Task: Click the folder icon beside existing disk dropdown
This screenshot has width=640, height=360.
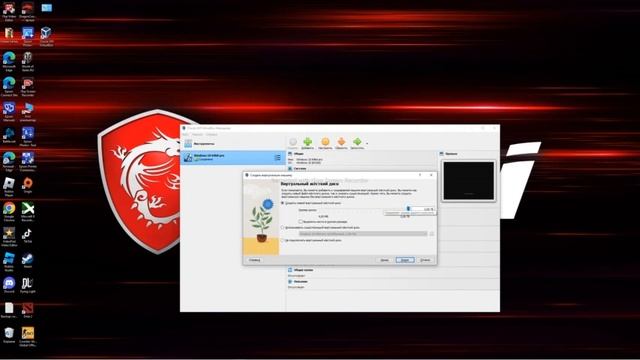Action: point(431,234)
